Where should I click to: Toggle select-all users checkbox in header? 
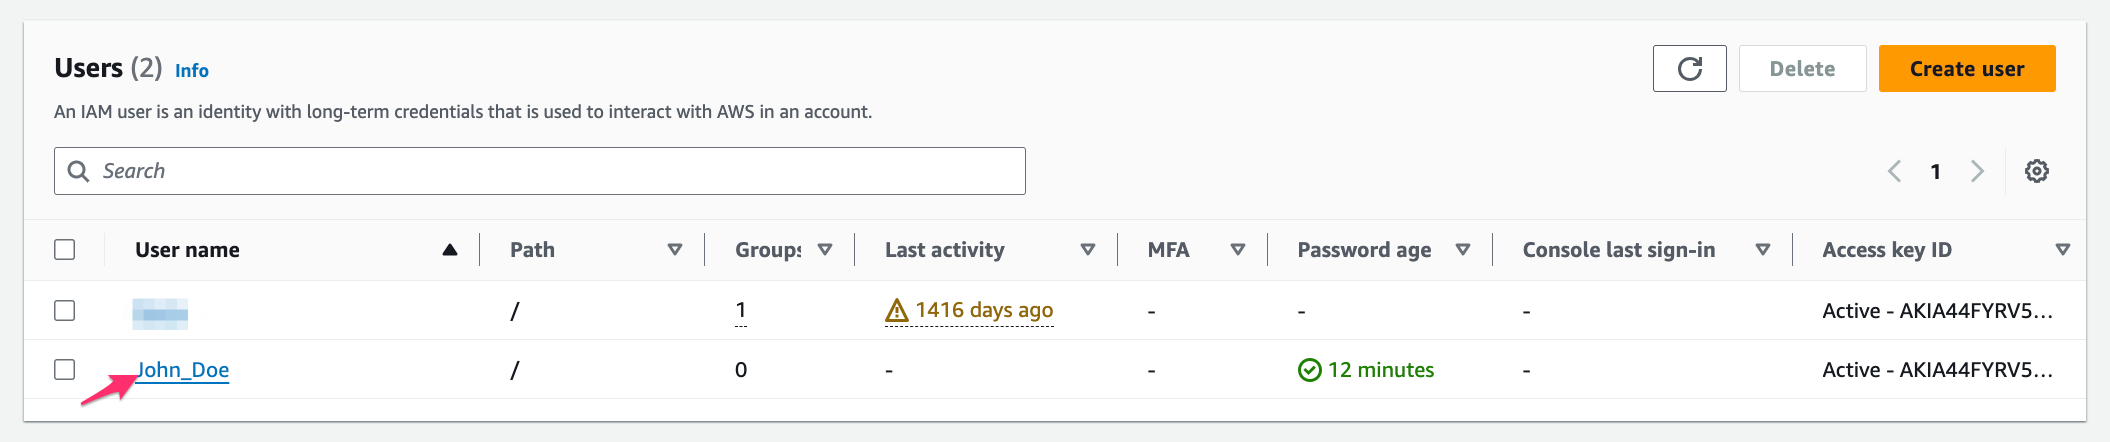pyautogui.click(x=65, y=250)
